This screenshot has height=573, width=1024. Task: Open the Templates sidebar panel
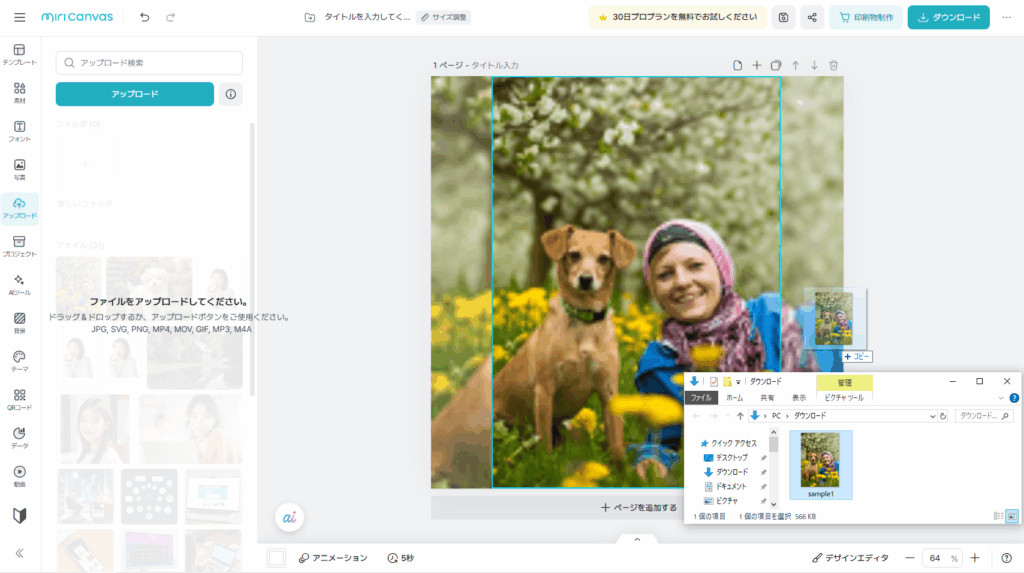point(20,55)
